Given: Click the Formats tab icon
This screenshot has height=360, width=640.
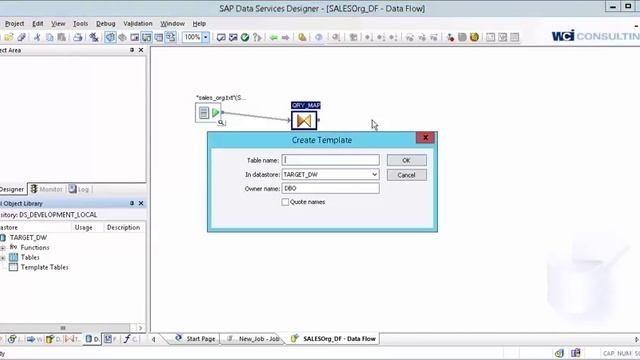Looking at the screenshot, I should click(x=108, y=339).
